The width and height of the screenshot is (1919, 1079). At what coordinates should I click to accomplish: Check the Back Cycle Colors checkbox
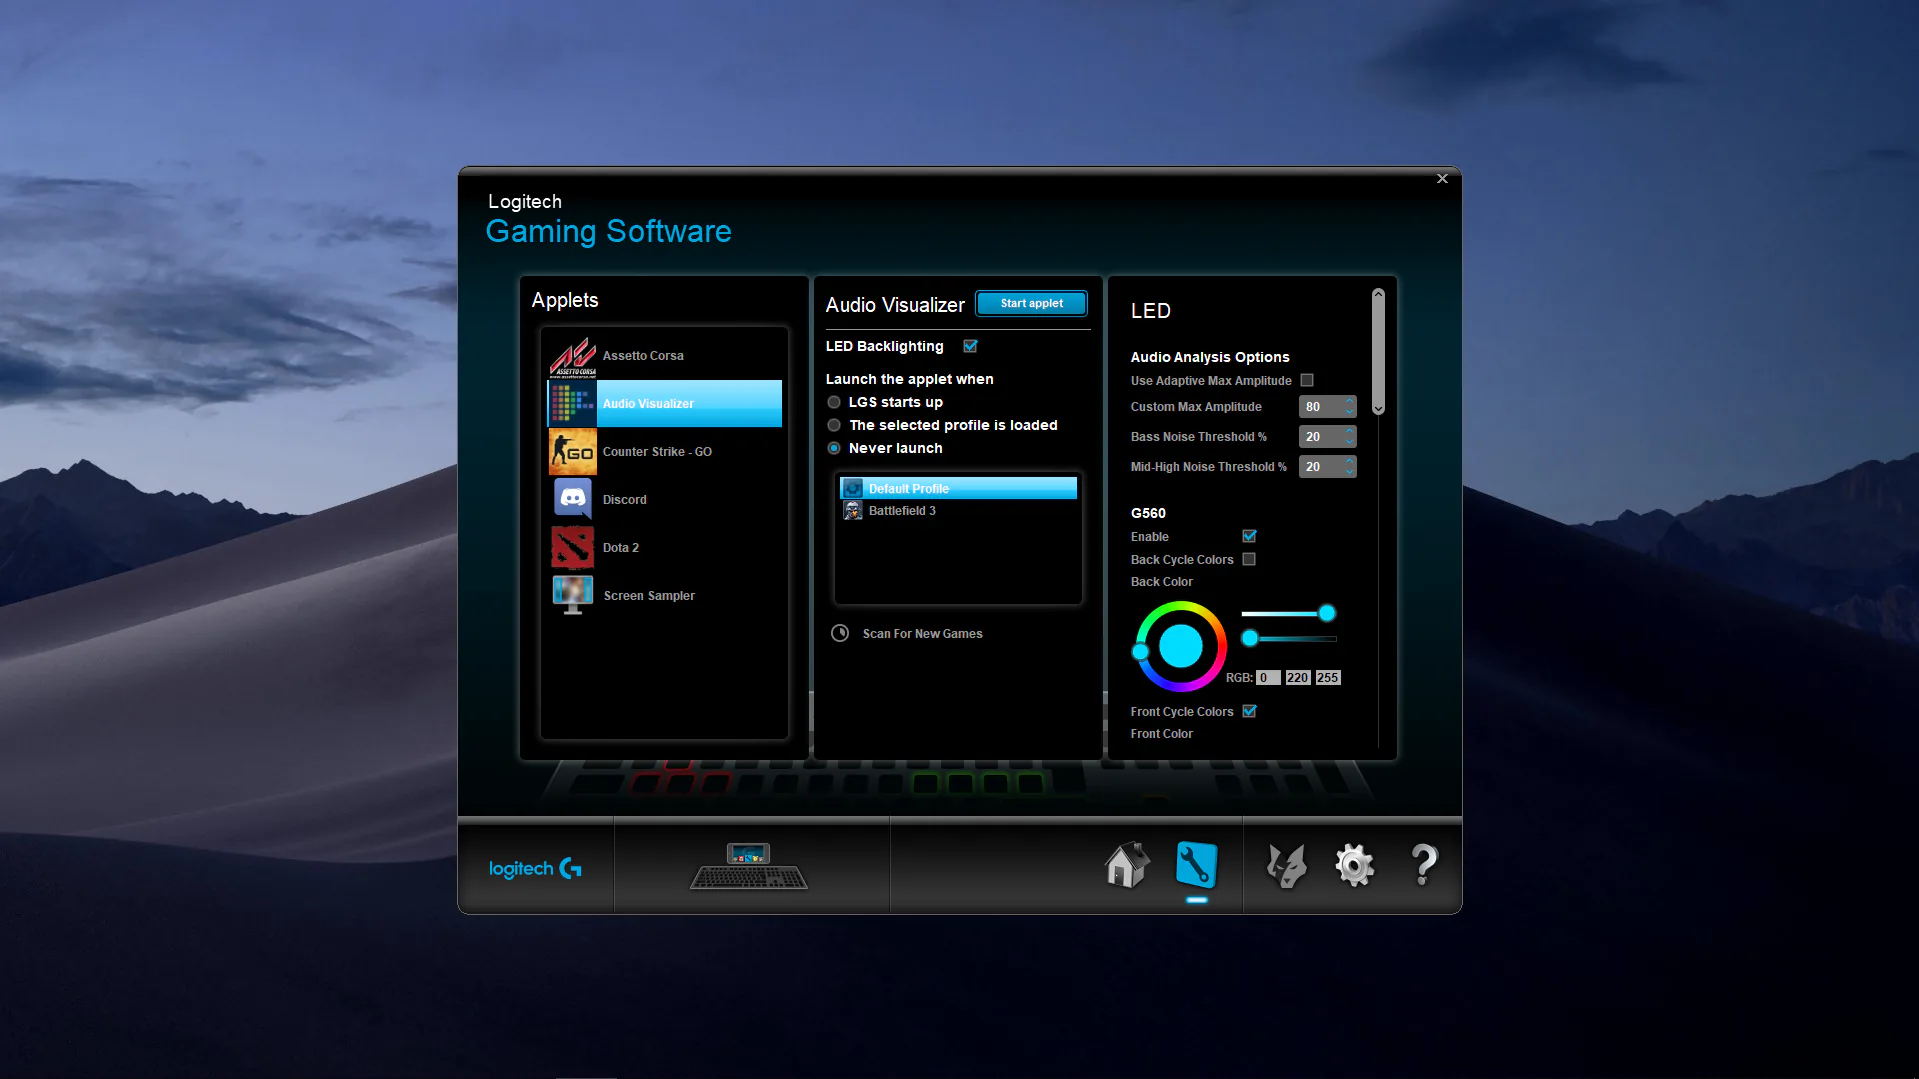click(1249, 560)
